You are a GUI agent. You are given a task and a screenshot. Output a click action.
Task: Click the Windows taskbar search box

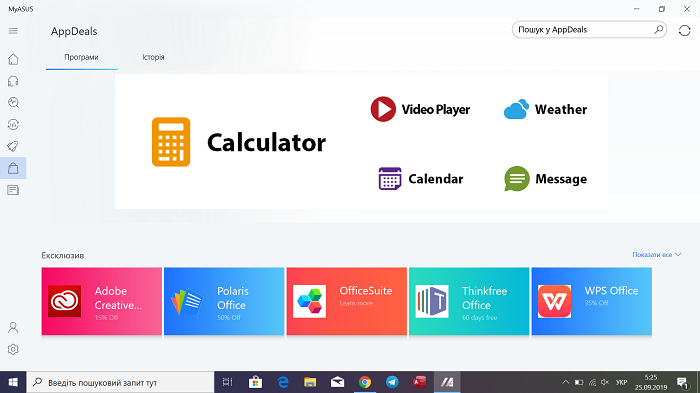[x=121, y=382]
